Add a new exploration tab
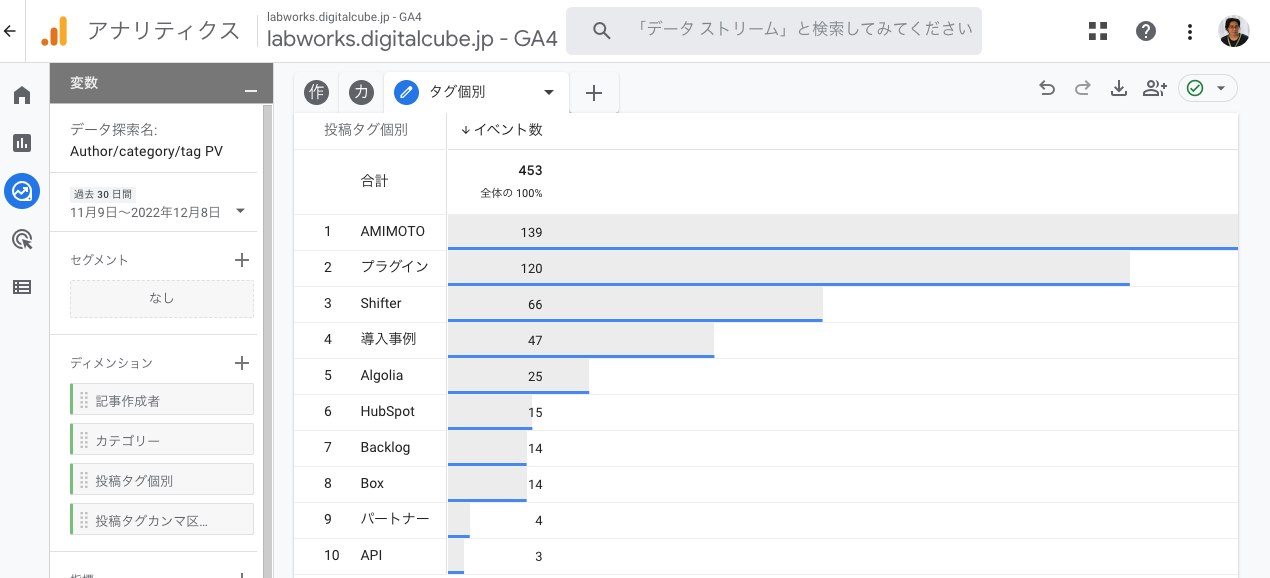This screenshot has height=578, width=1270. pyautogui.click(x=594, y=93)
